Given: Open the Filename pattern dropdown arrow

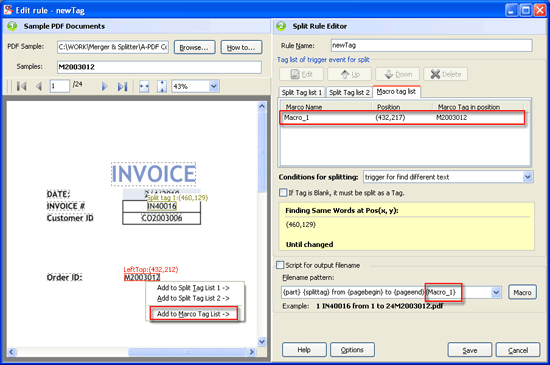Looking at the screenshot, I should (496, 292).
